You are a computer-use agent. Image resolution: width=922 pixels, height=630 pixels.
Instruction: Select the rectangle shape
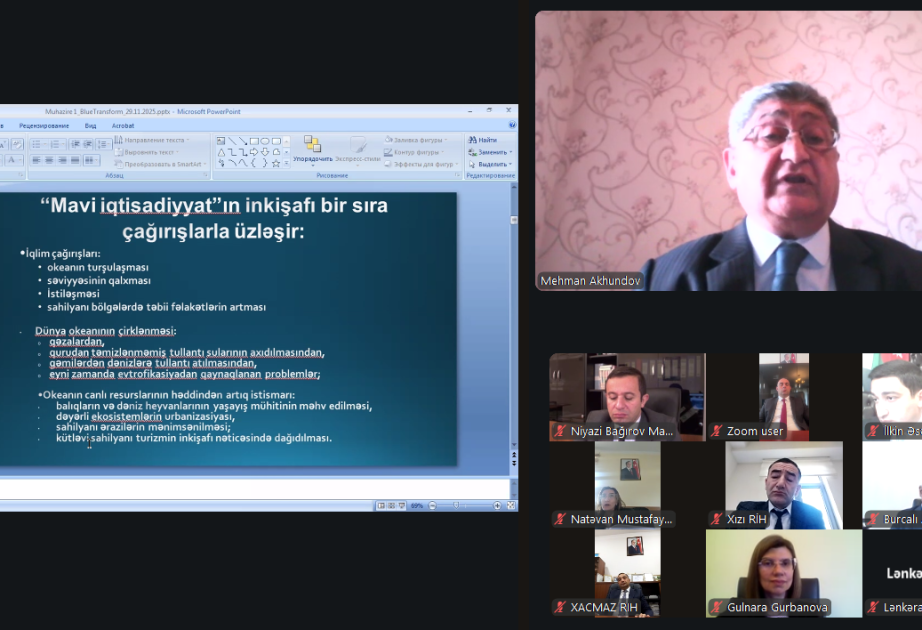(x=254, y=141)
